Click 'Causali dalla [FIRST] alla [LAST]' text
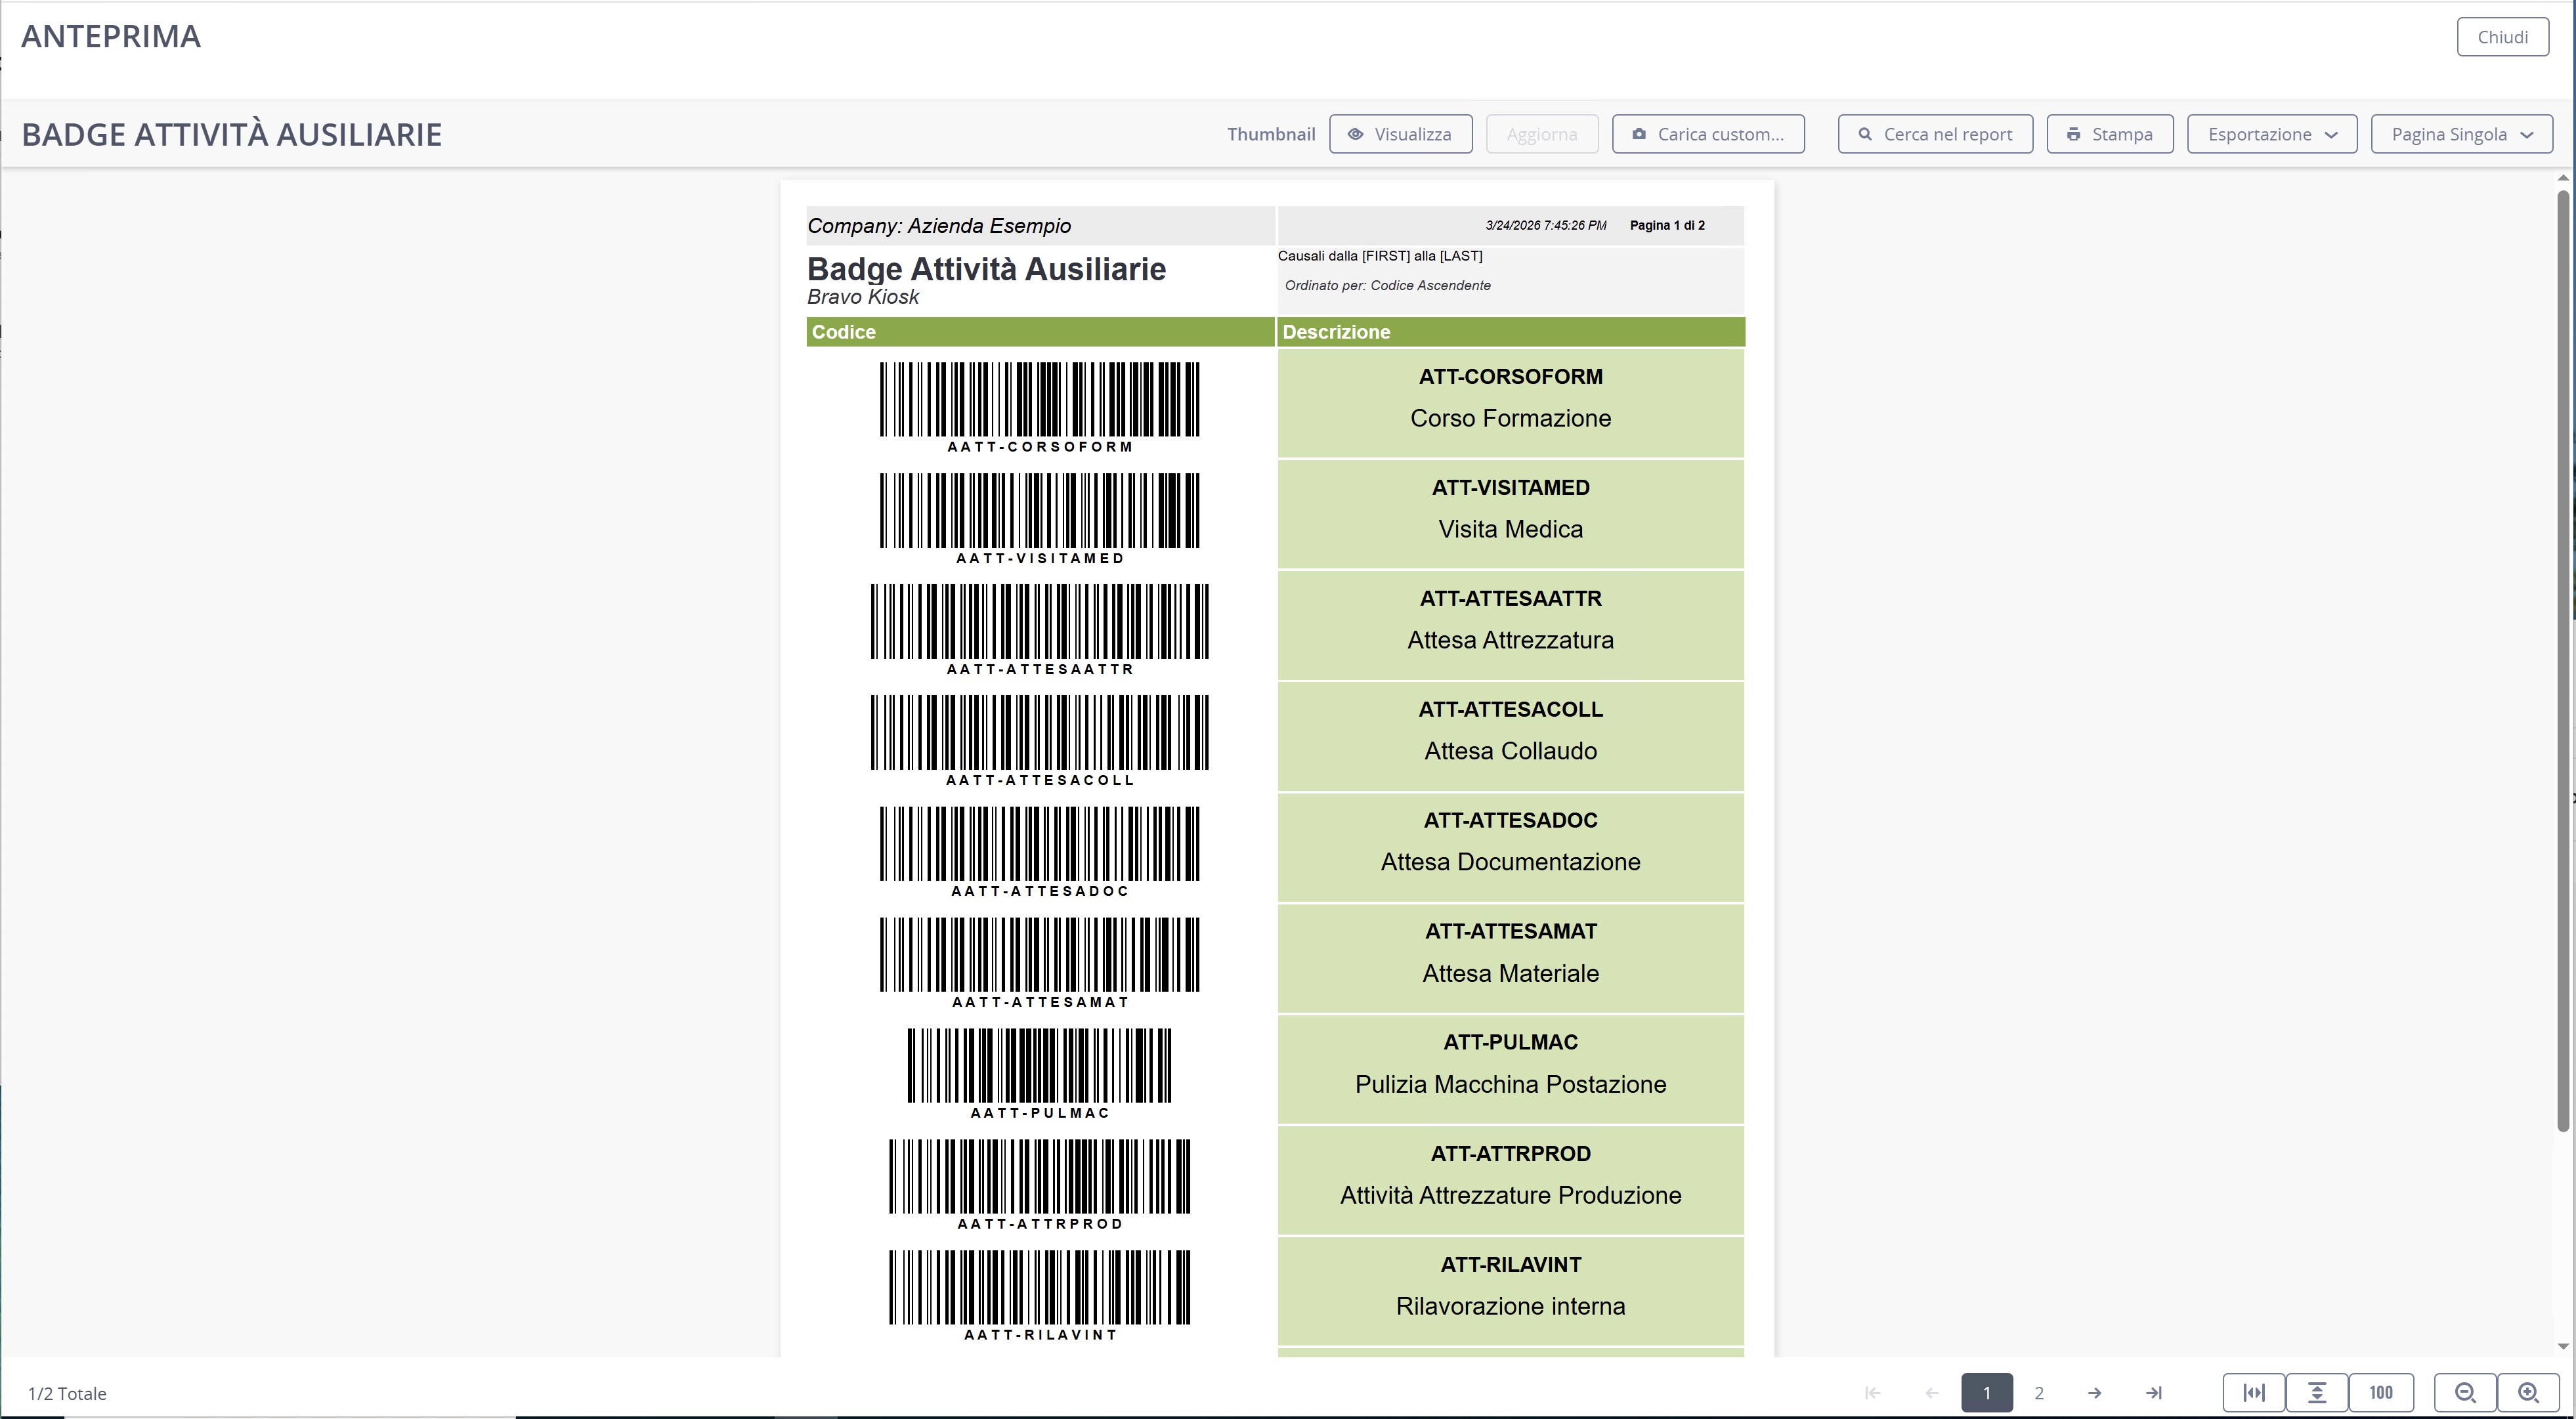2576x1419 pixels. point(1379,256)
